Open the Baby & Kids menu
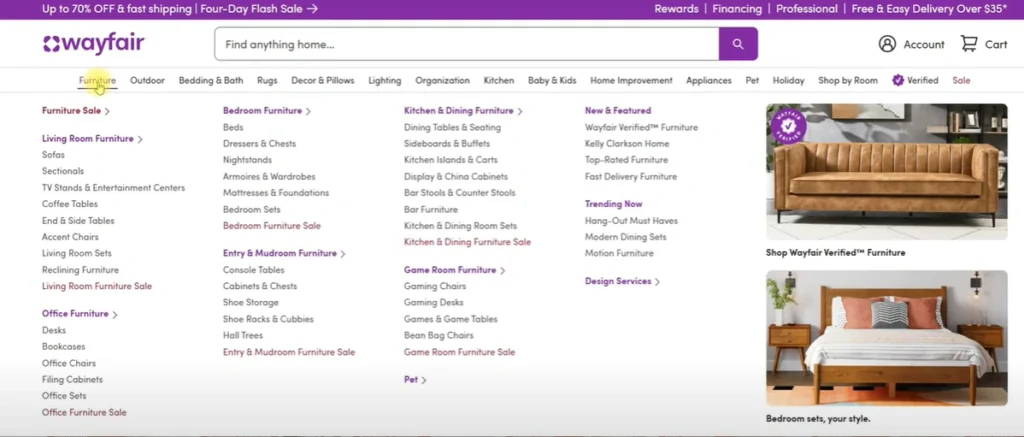The image size is (1024, 437). [552, 80]
